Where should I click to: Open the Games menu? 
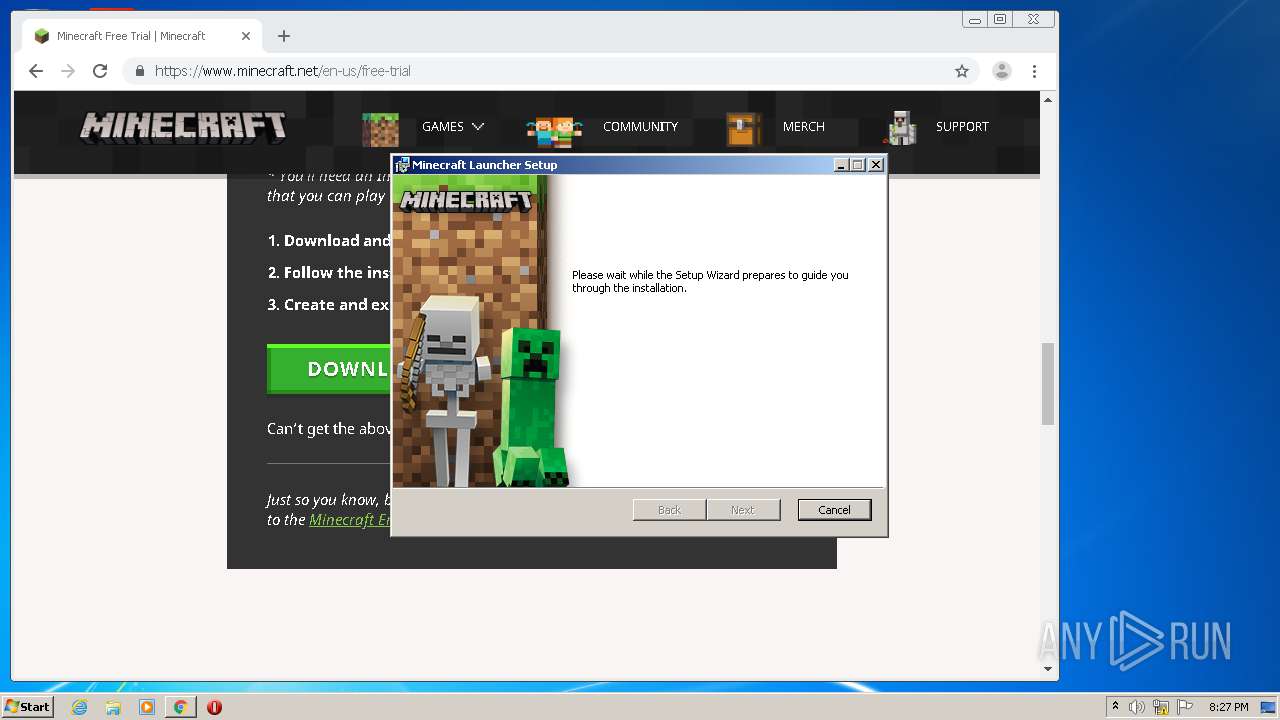click(x=443, y=127)
